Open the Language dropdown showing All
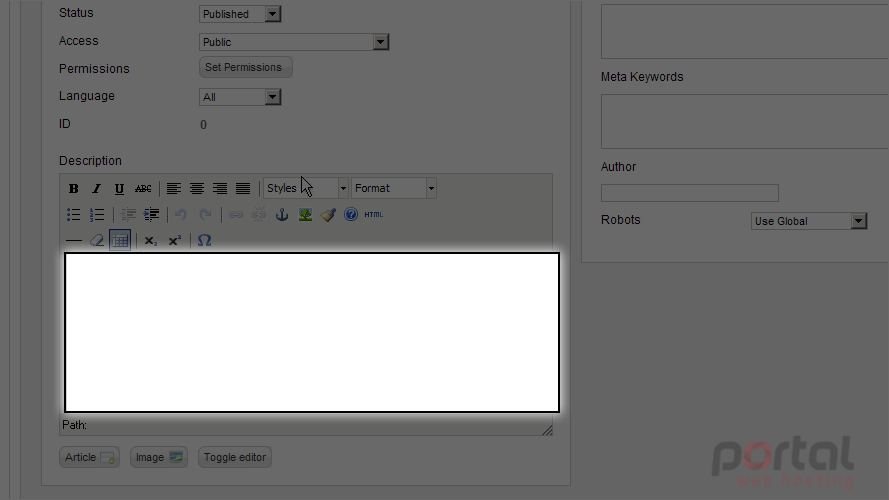This screenshot has width=889, height=500. point(240,97)
